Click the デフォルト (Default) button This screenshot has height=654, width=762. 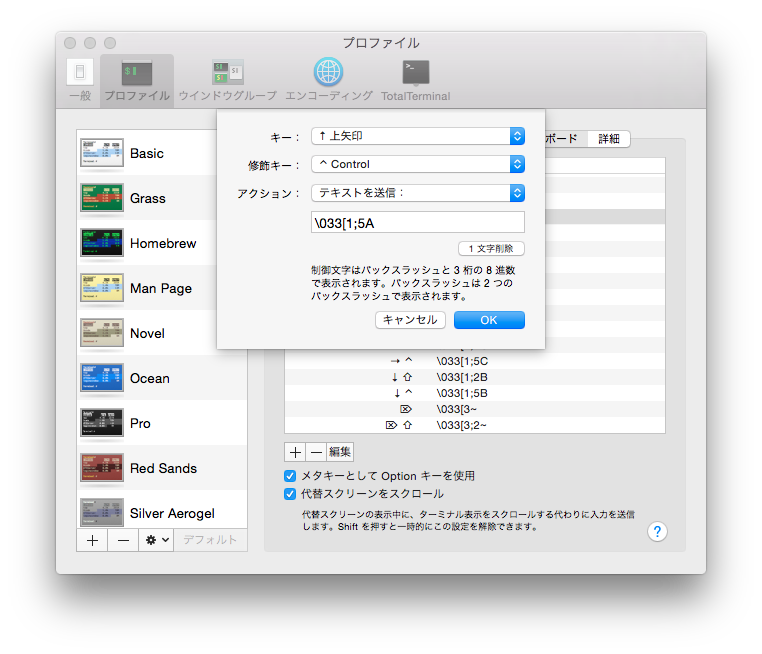pyautogui.click(x=210, y=540)
